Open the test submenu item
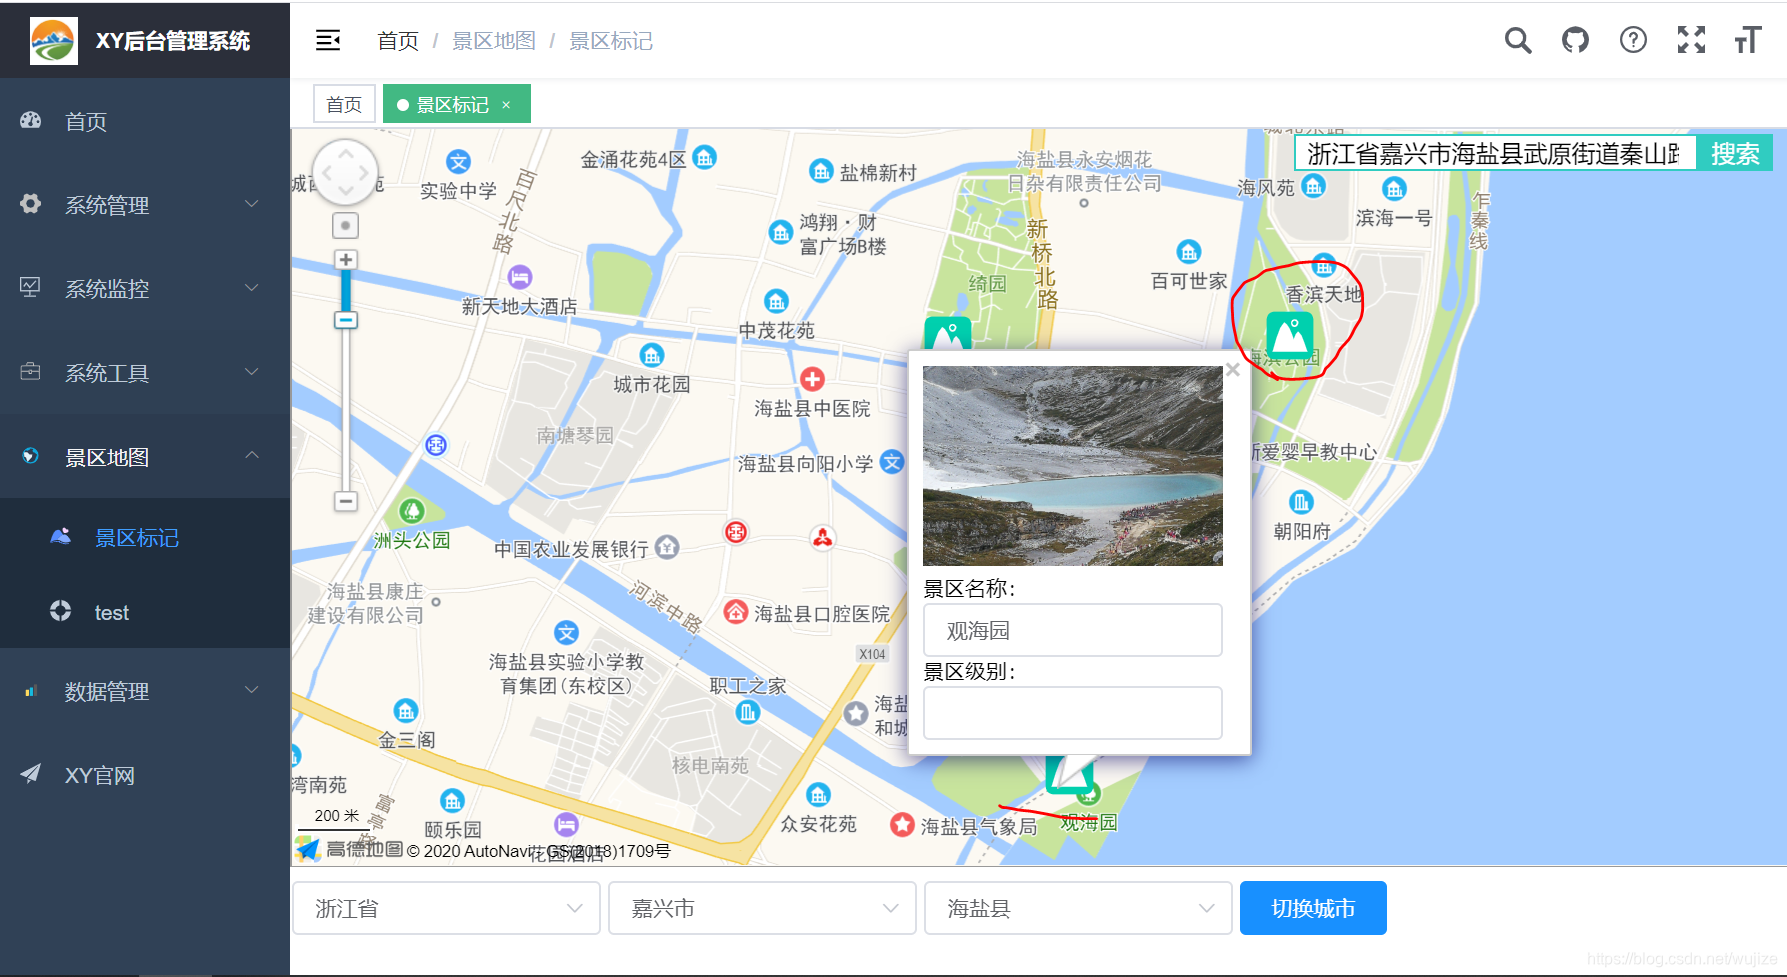 145,612
